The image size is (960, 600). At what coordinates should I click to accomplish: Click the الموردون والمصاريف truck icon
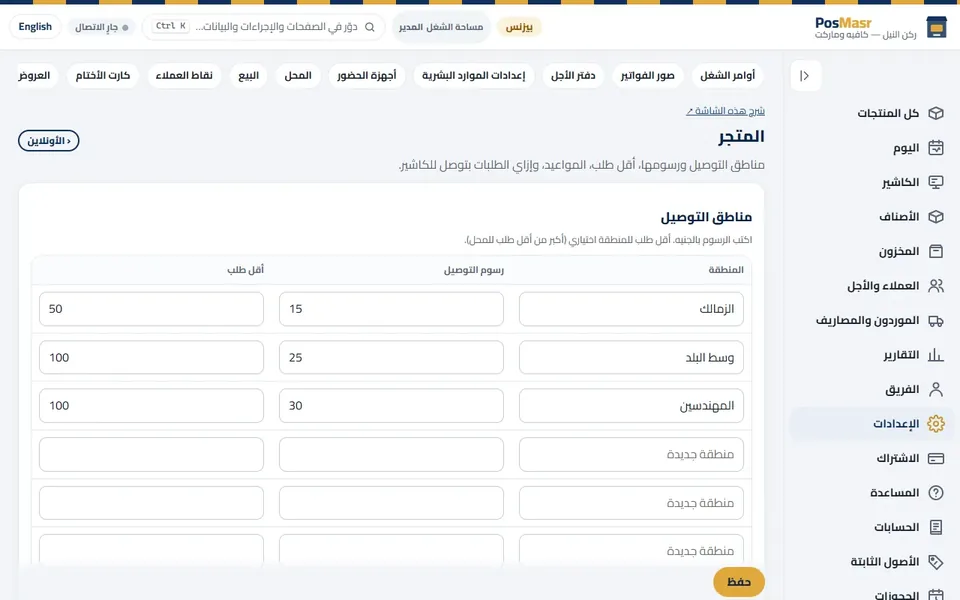[x=936, y=320]
